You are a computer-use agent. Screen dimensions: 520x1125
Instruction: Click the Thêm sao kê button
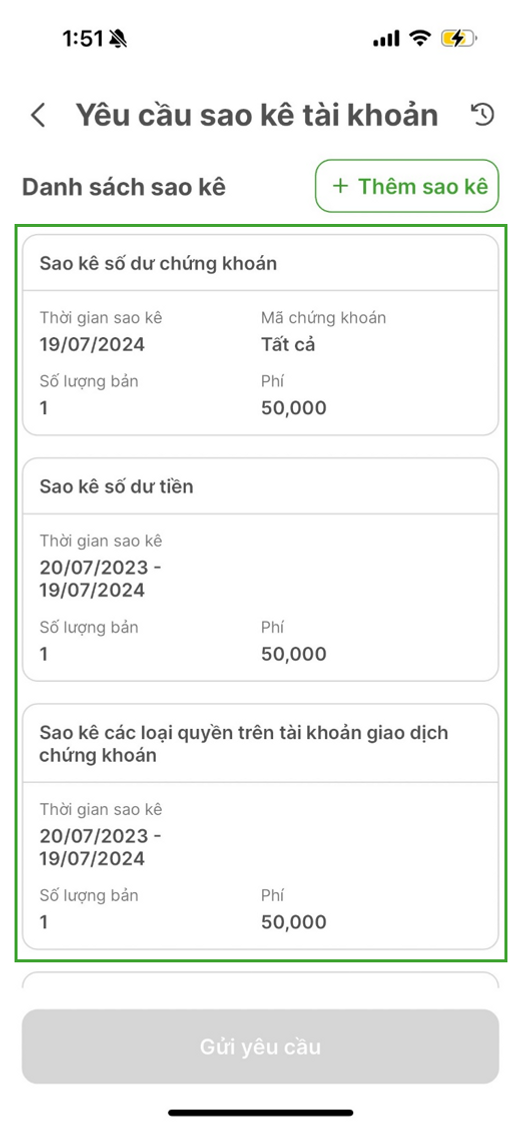click(407, 186)
